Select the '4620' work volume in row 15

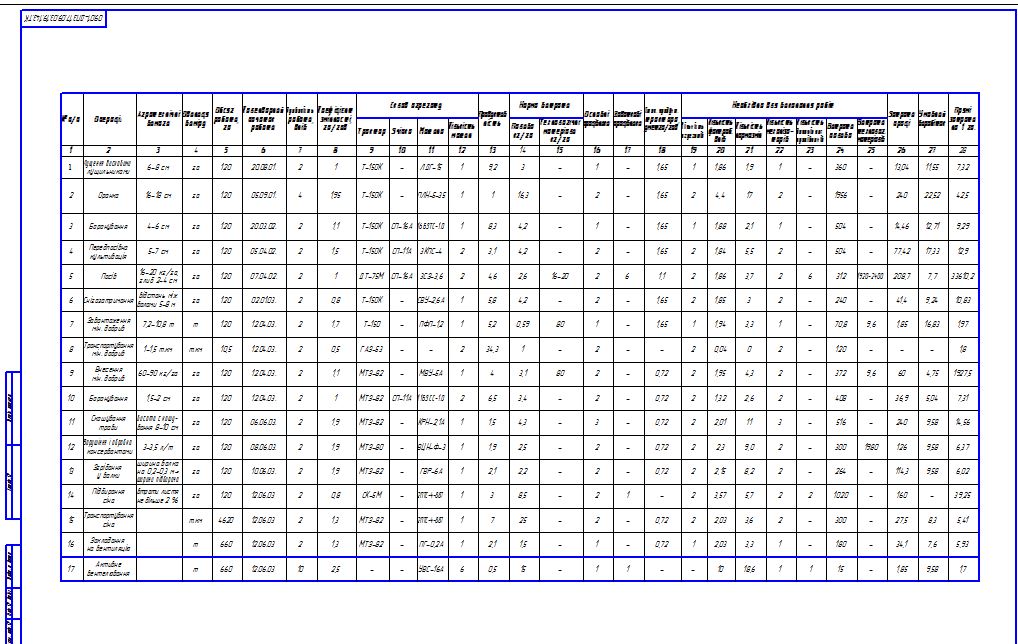pyautogui.click(x=227, y=520)
